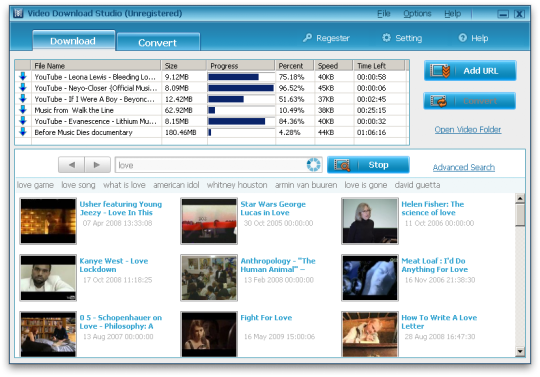Viewport: 540px width, 377px height.
Task: Open Video Folder link
Action: click(x=468, y=129)
